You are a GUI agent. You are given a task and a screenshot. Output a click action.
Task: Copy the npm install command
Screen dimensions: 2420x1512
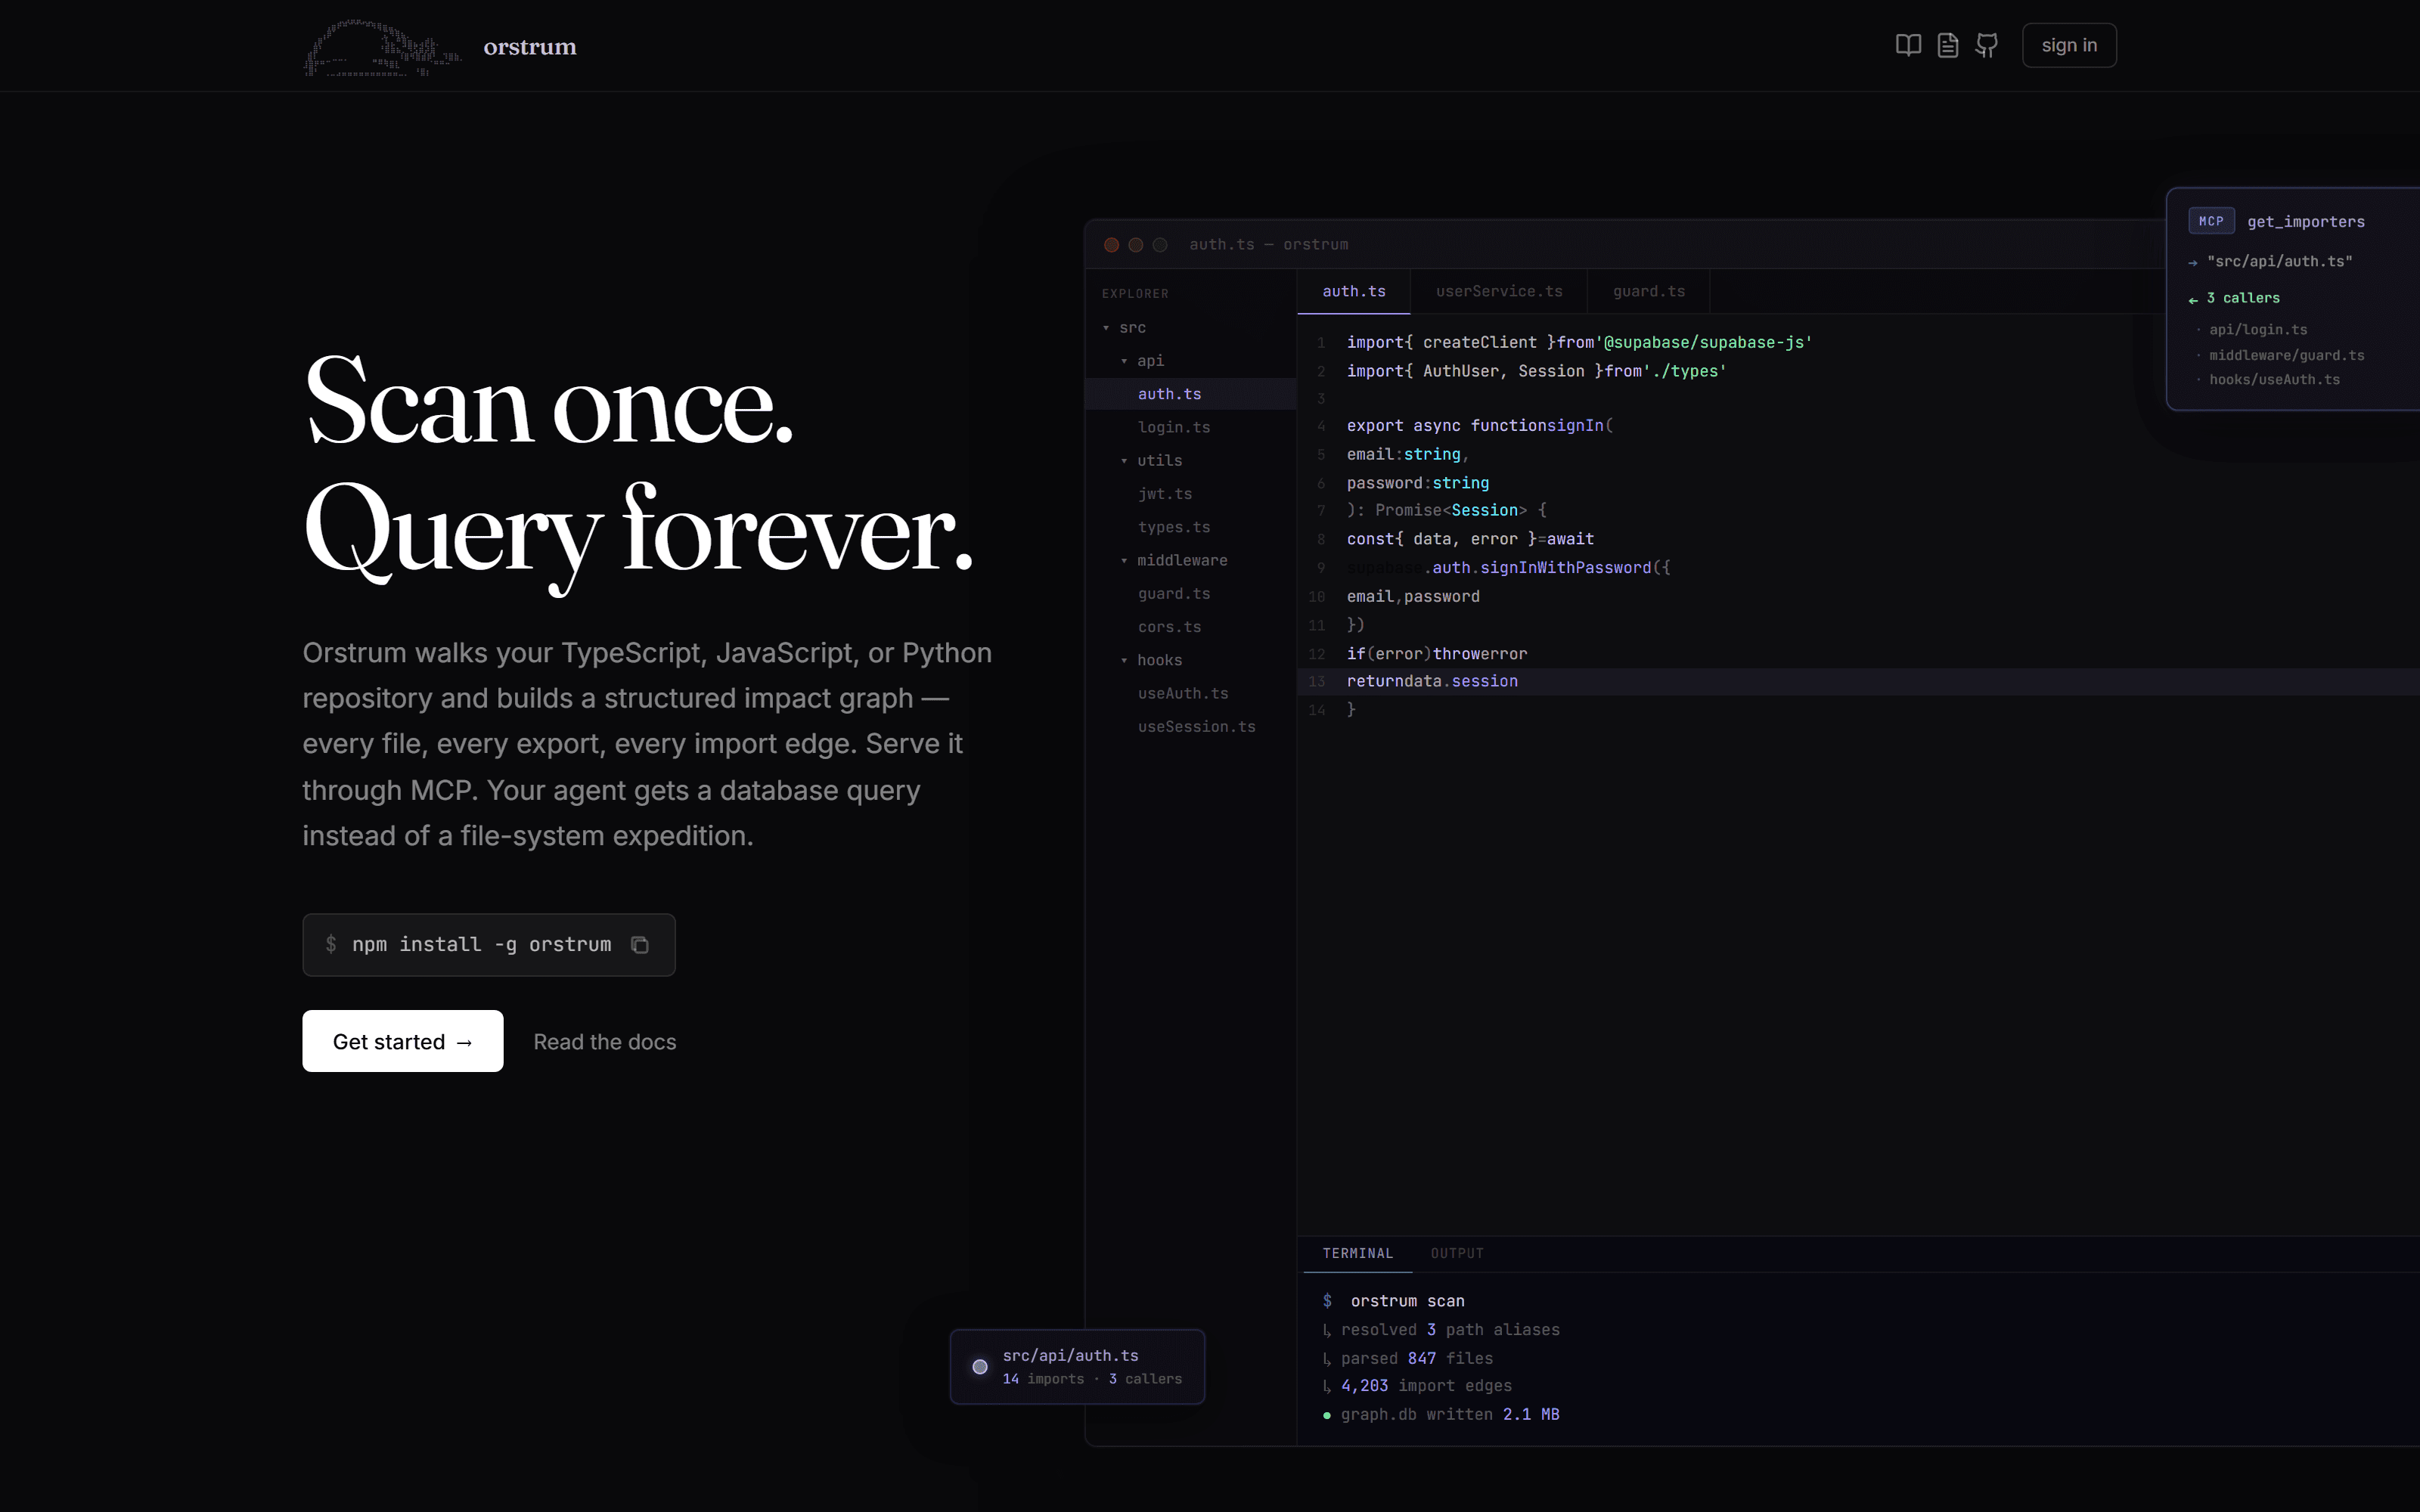[640, 945]
